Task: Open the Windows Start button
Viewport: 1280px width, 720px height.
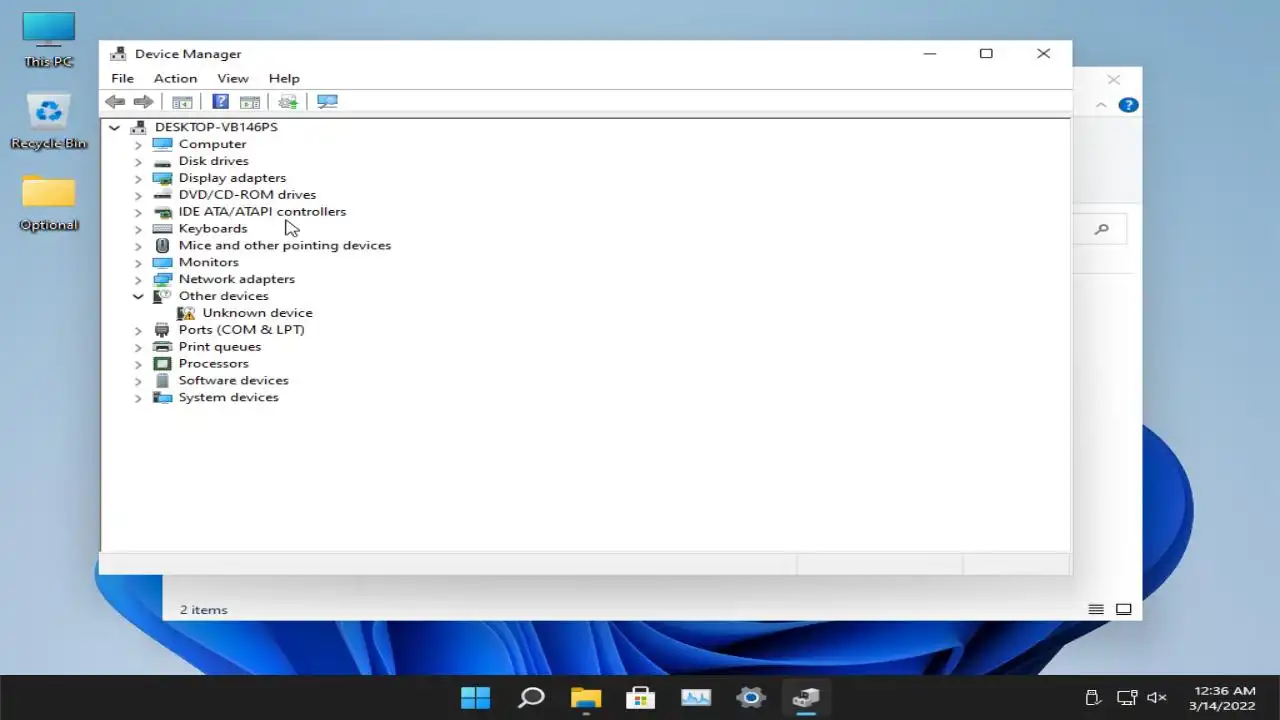Action: click(475, 697)
